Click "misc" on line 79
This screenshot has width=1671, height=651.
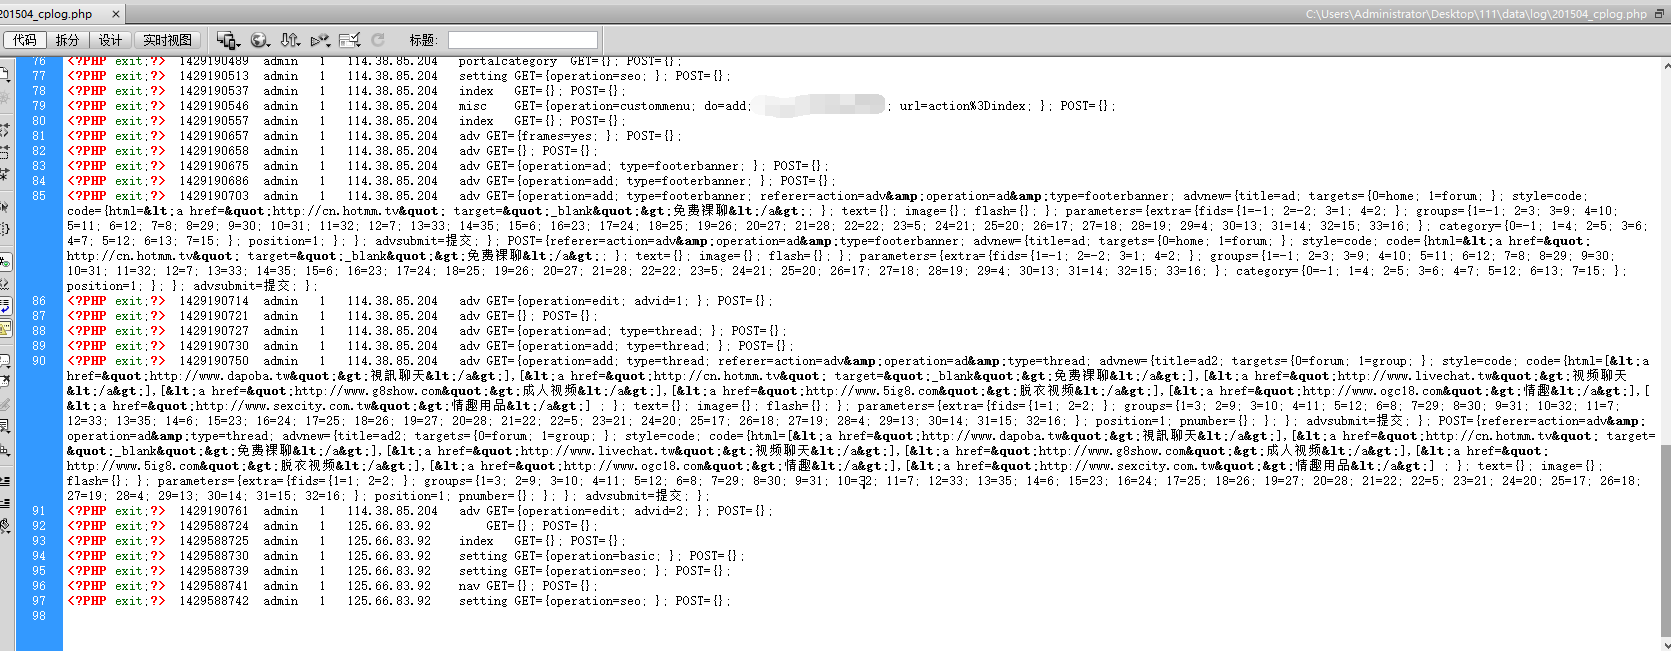coord(473,106)
